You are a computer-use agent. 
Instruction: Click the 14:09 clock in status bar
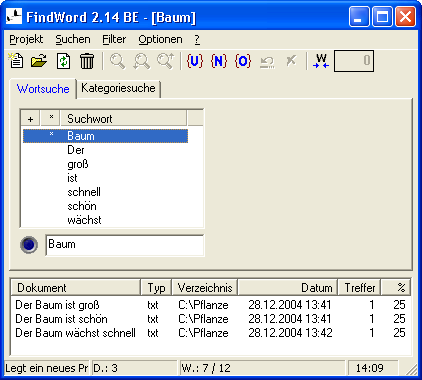(373, 368)
